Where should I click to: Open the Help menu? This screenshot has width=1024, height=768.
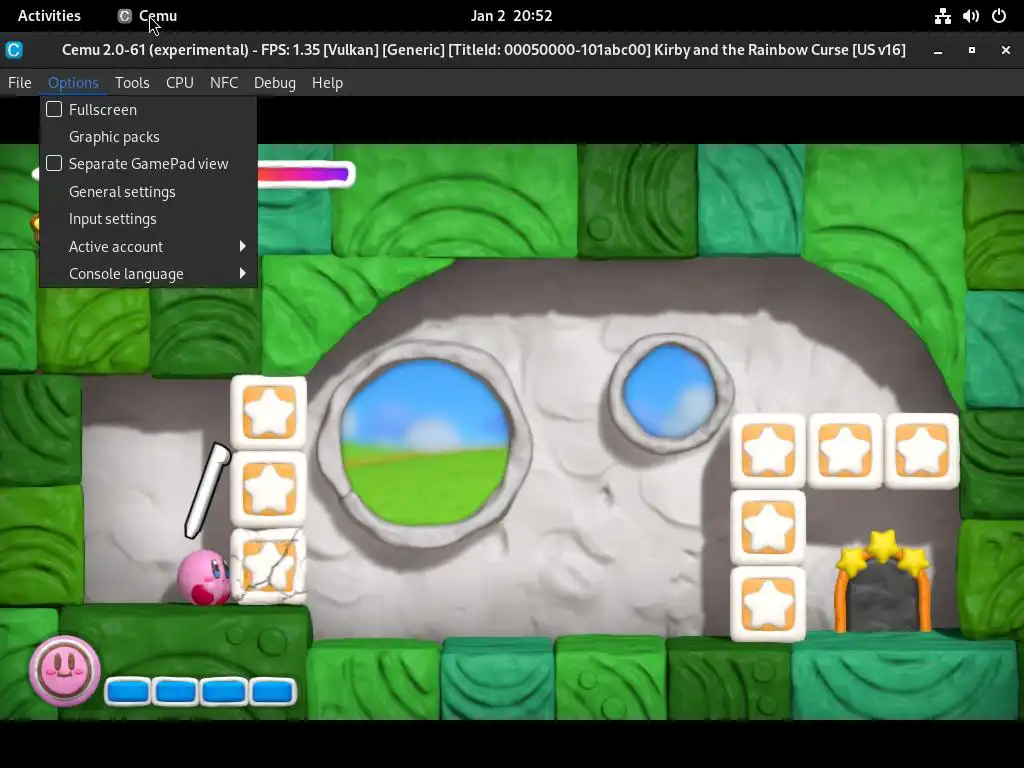327,83
